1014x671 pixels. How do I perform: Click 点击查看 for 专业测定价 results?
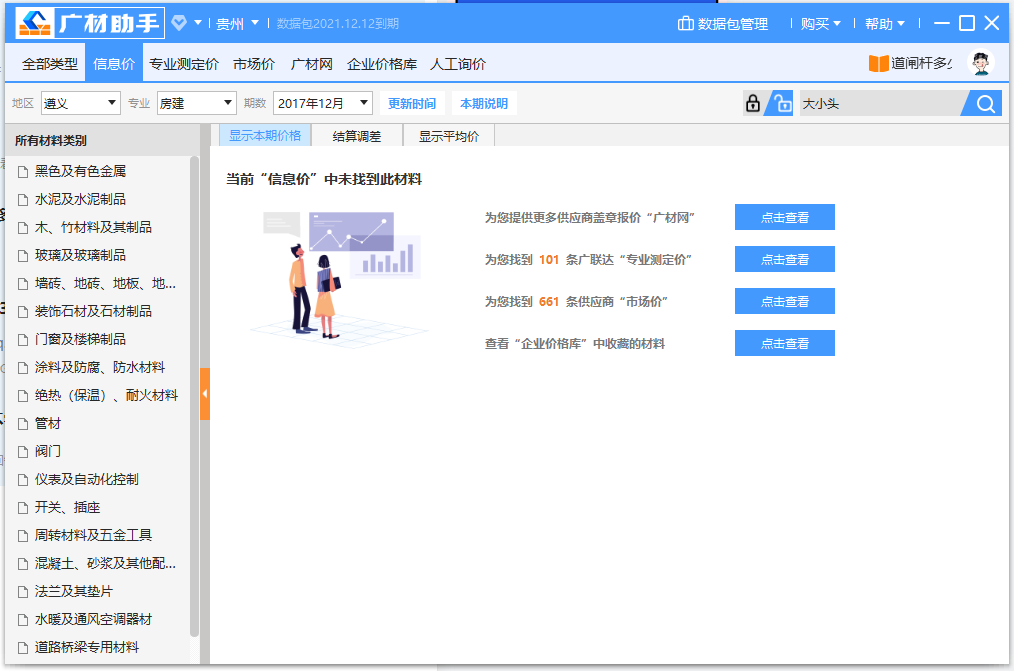784,259
